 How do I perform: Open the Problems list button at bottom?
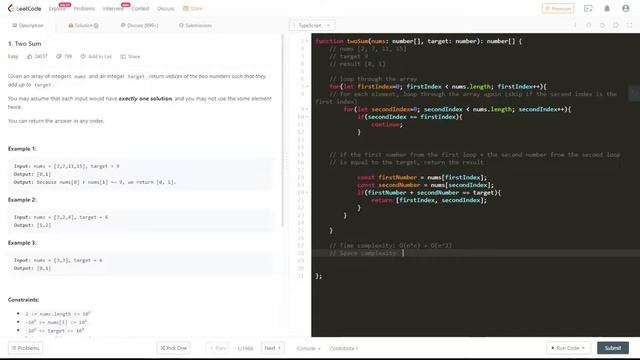coord(25,348)
